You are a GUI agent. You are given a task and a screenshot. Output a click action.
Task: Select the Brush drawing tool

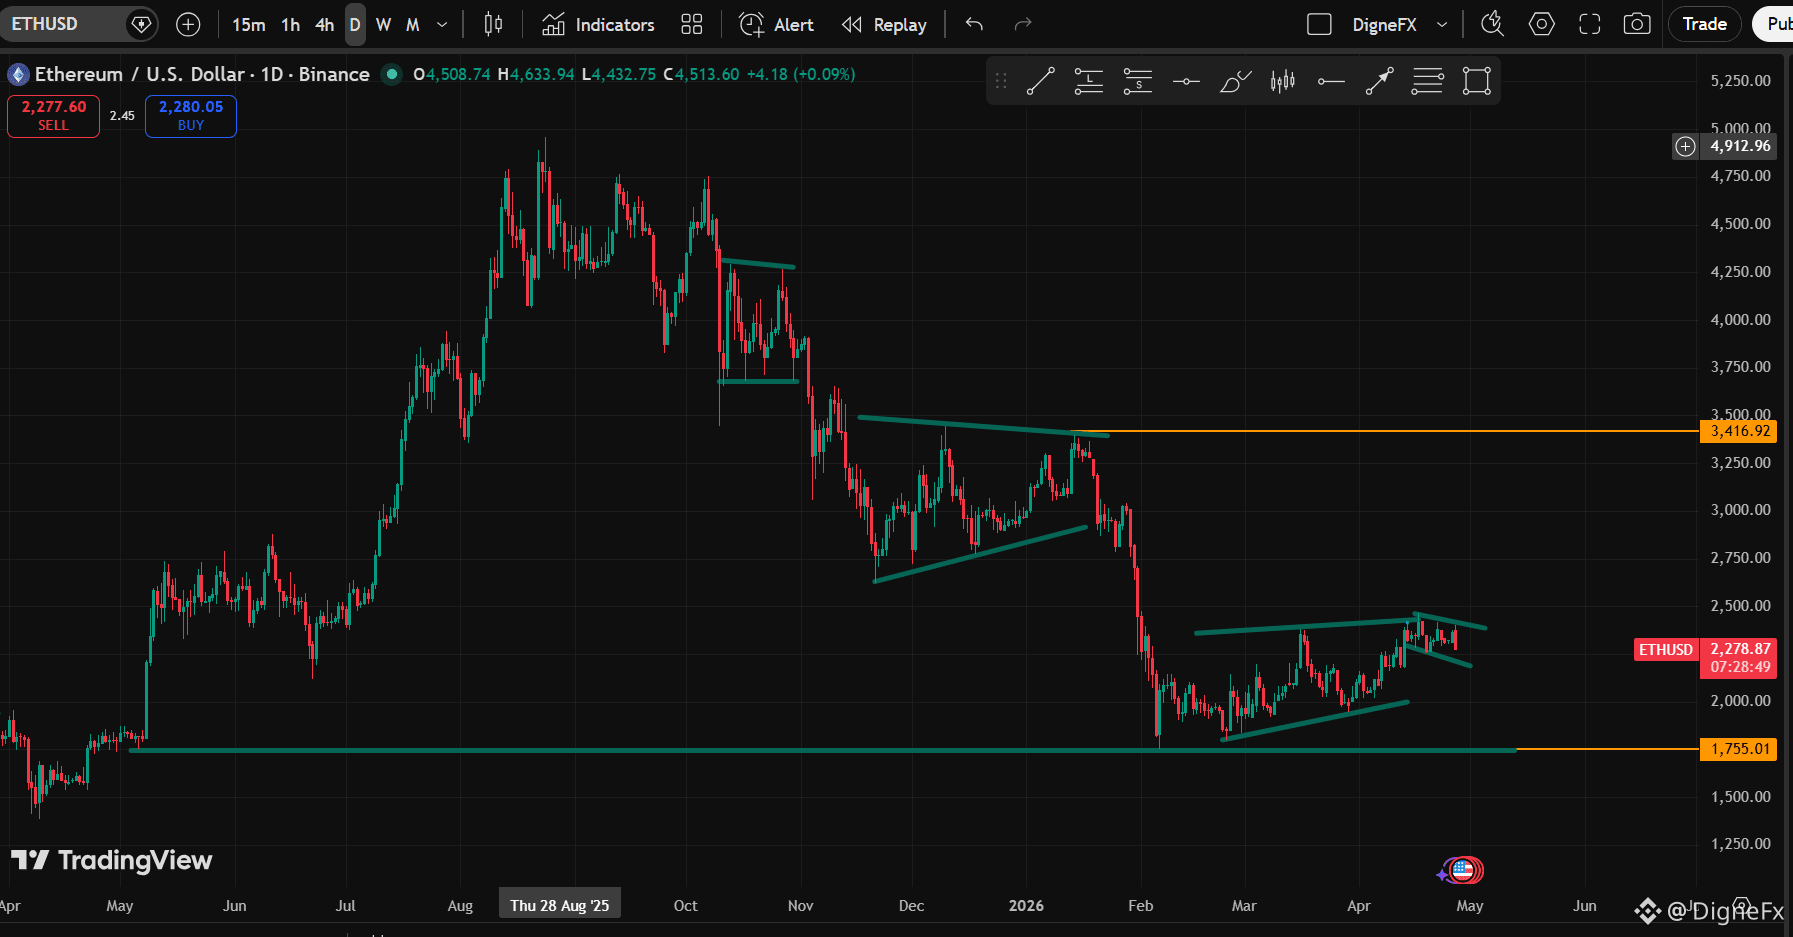1234,81
